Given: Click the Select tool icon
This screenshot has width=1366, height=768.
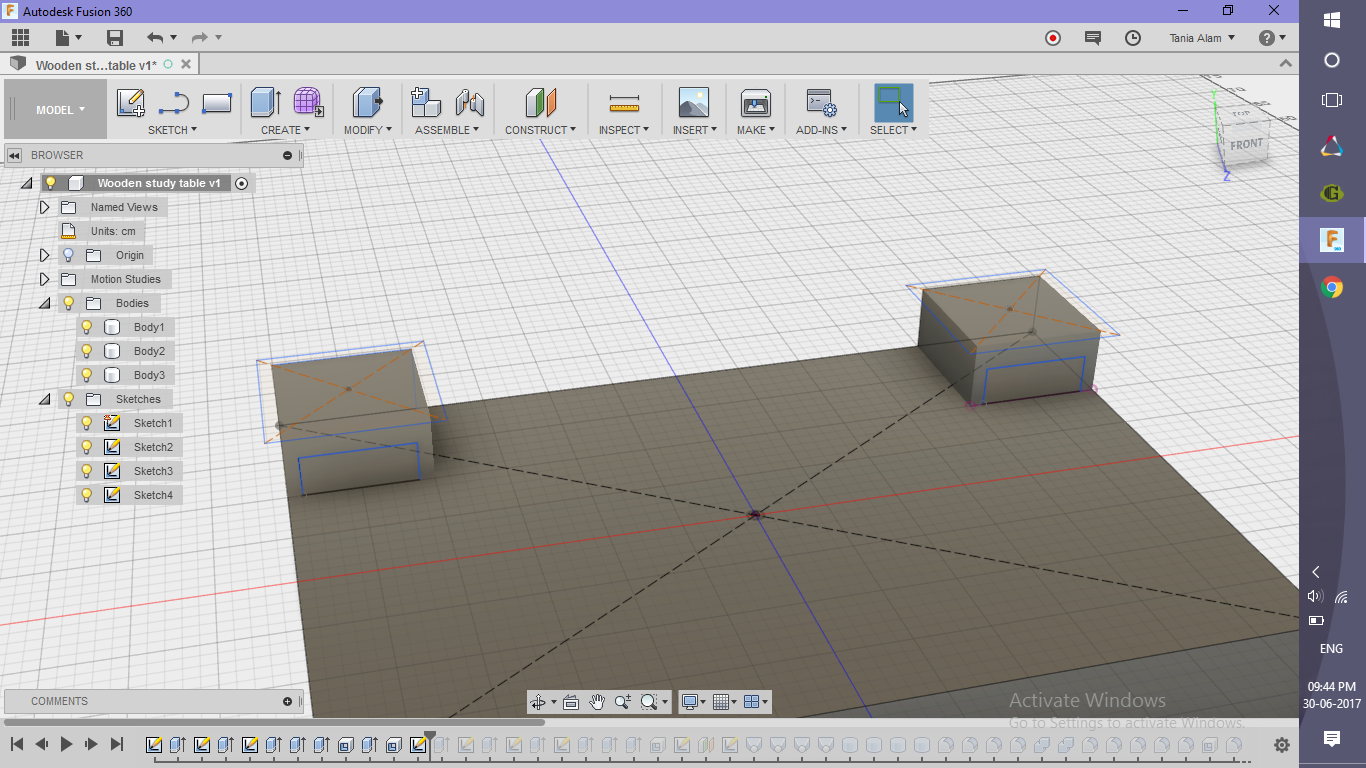Looking at the screenshot, I should pos(894,102).
